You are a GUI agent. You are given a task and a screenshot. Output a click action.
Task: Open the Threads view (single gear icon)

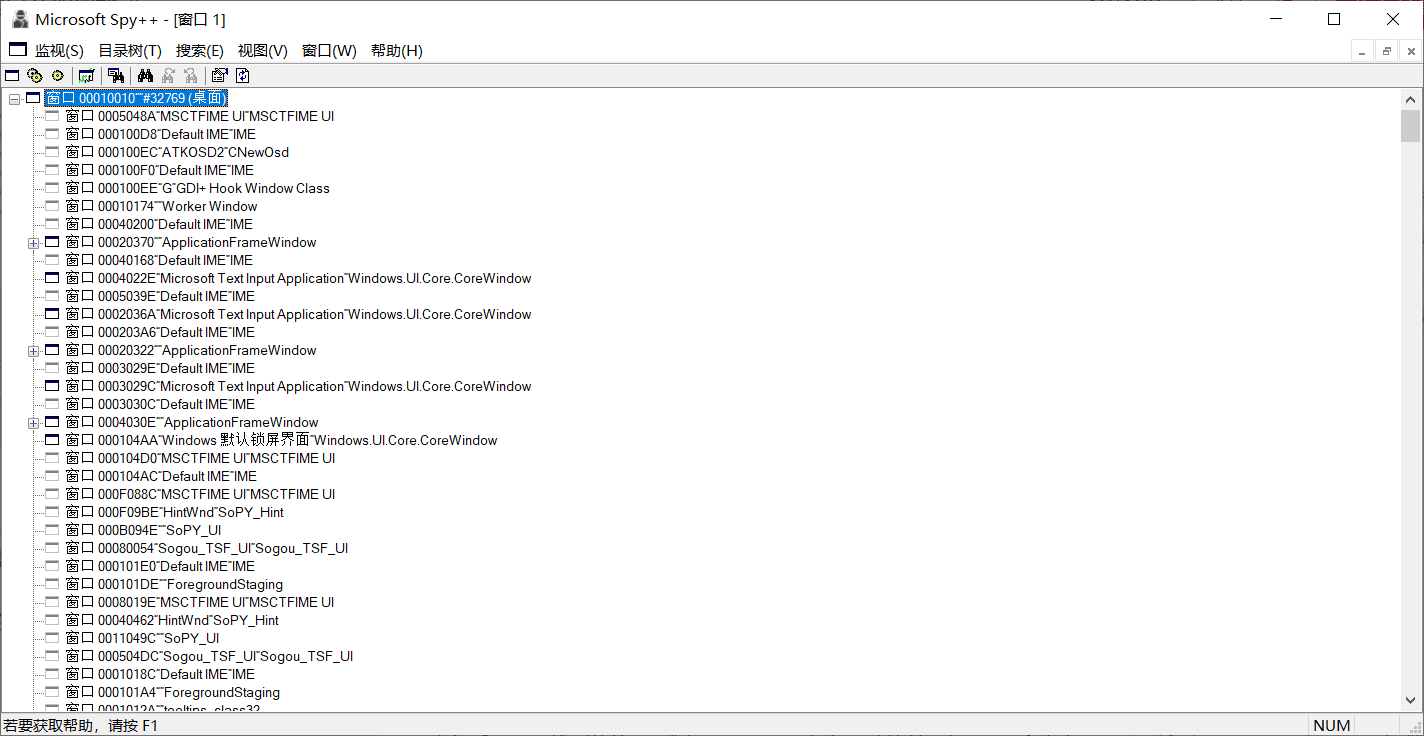click(x=57, y=75)
